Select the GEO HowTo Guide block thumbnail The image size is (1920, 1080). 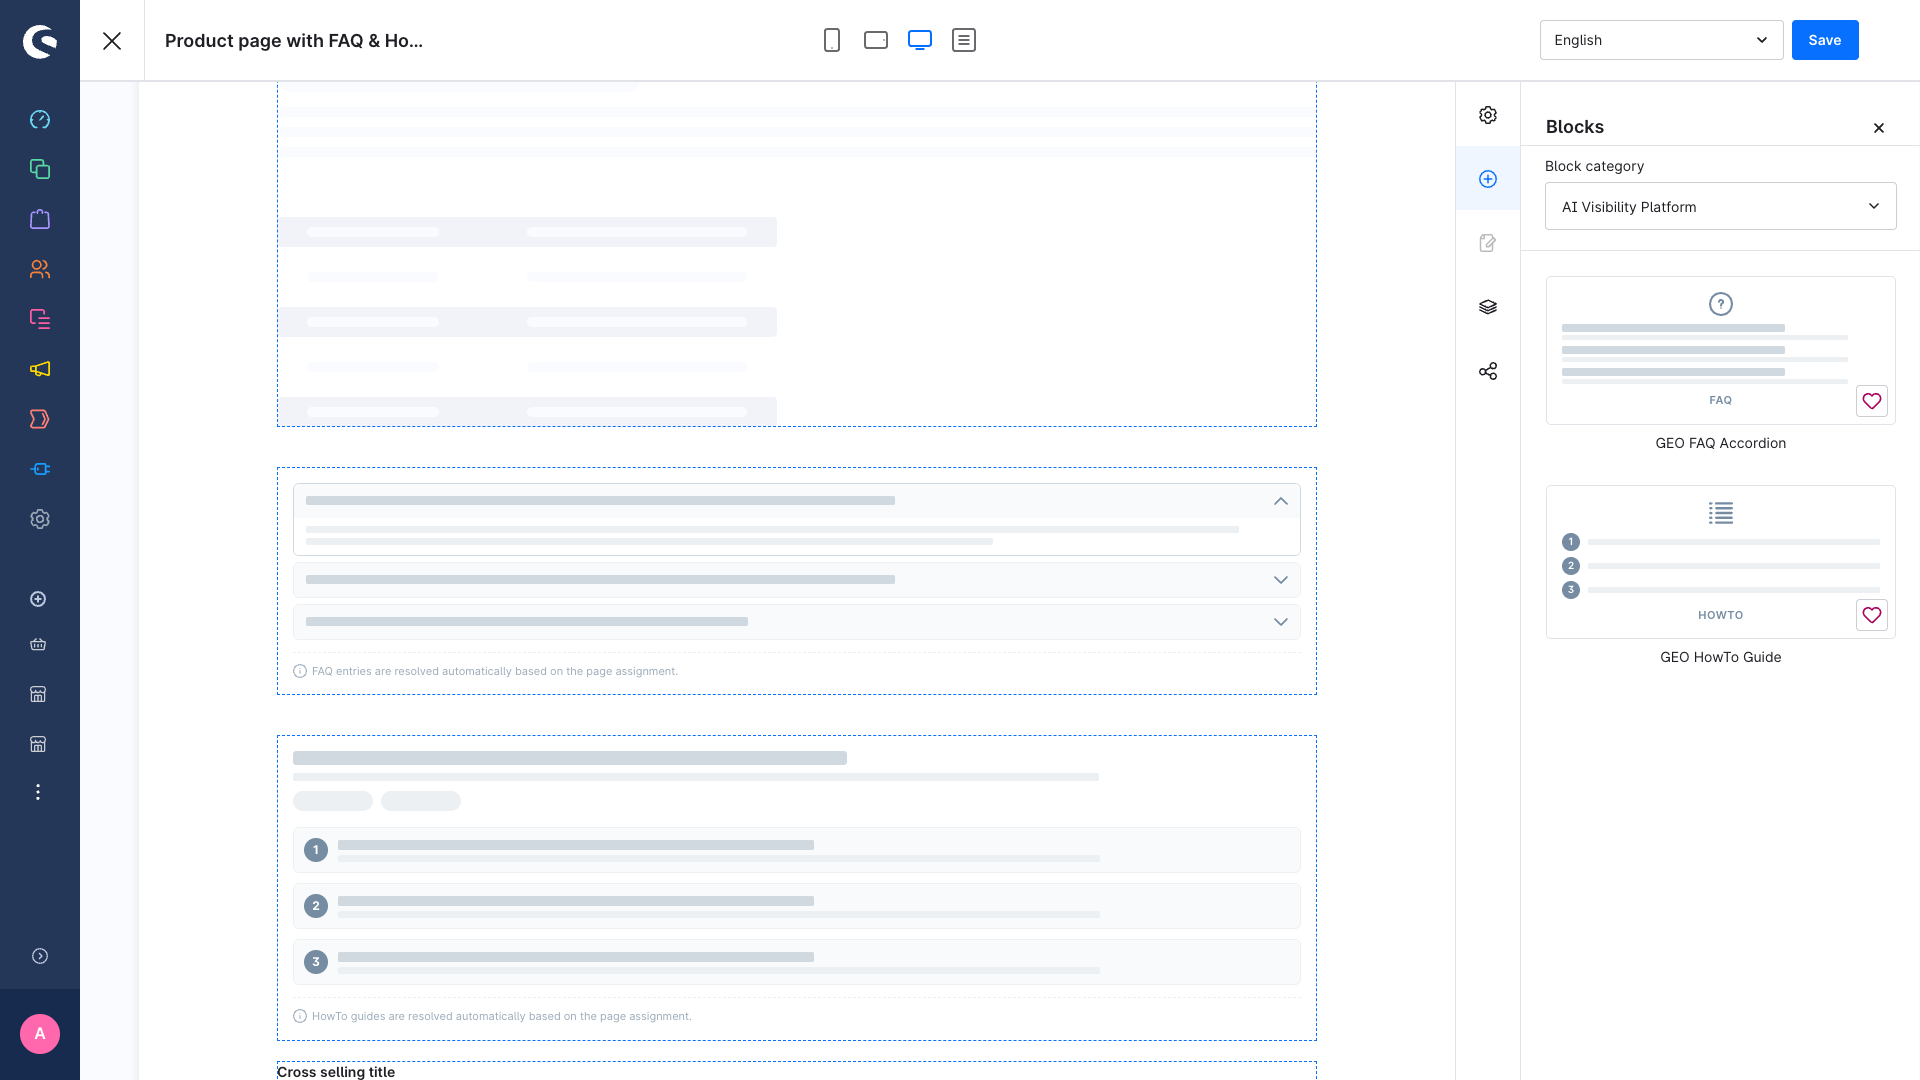click(1720, 562)
